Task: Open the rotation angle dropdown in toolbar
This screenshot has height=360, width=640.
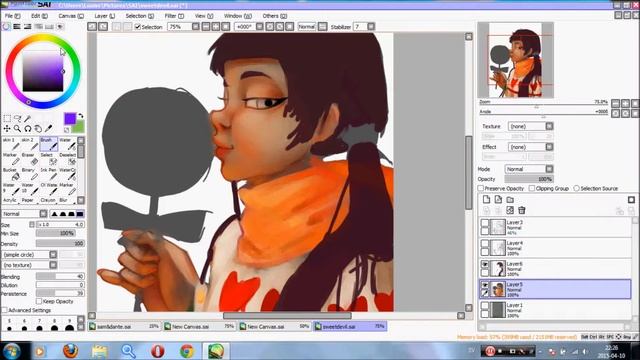Action: (260, 27)
